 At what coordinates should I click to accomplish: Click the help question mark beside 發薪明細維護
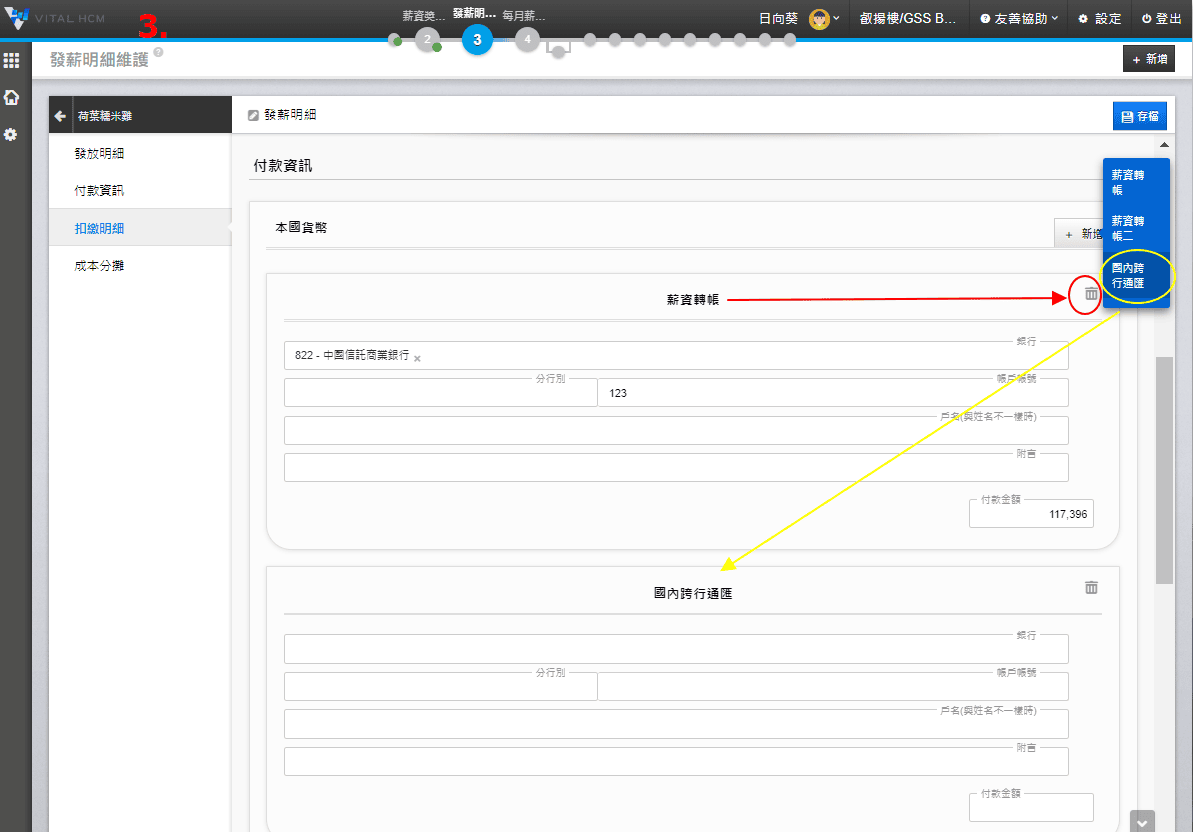click(x=159, y=53)
